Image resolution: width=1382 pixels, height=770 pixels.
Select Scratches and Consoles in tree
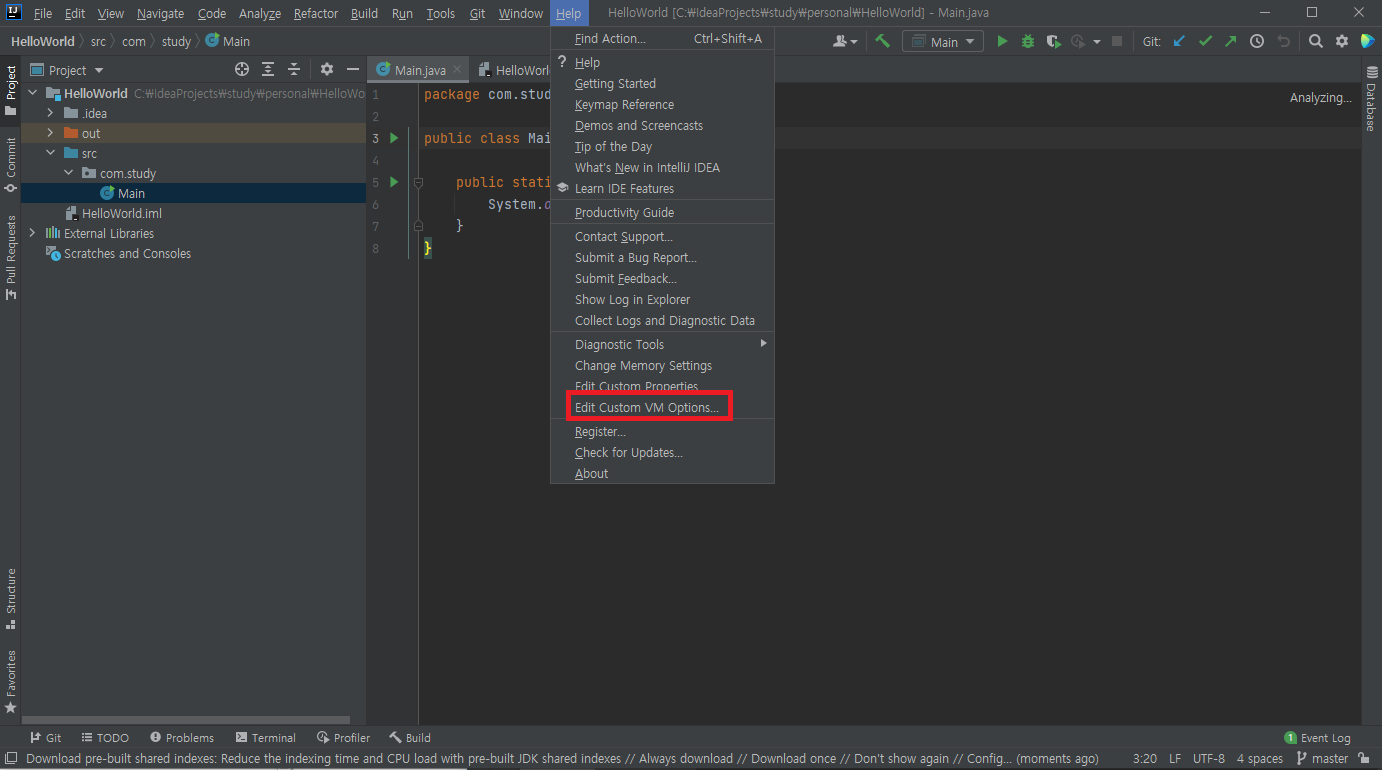pyautogui.click(x=127, y=253)
